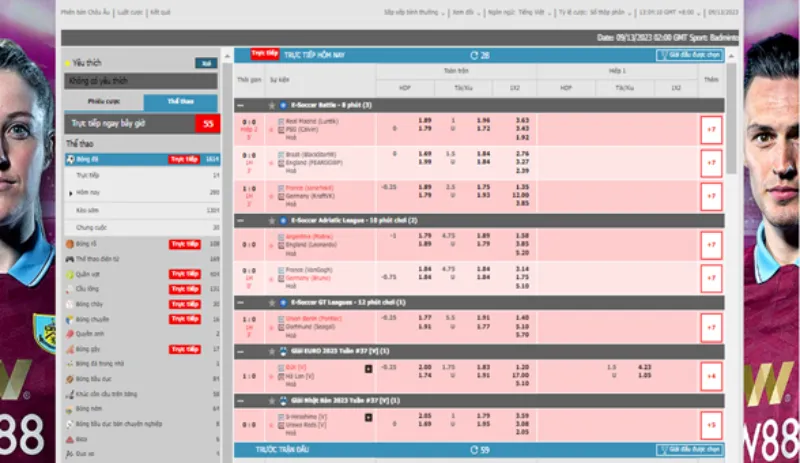Select the basketball icon for Bóng rổ
The image size is (800, 463).
(70, 244)
